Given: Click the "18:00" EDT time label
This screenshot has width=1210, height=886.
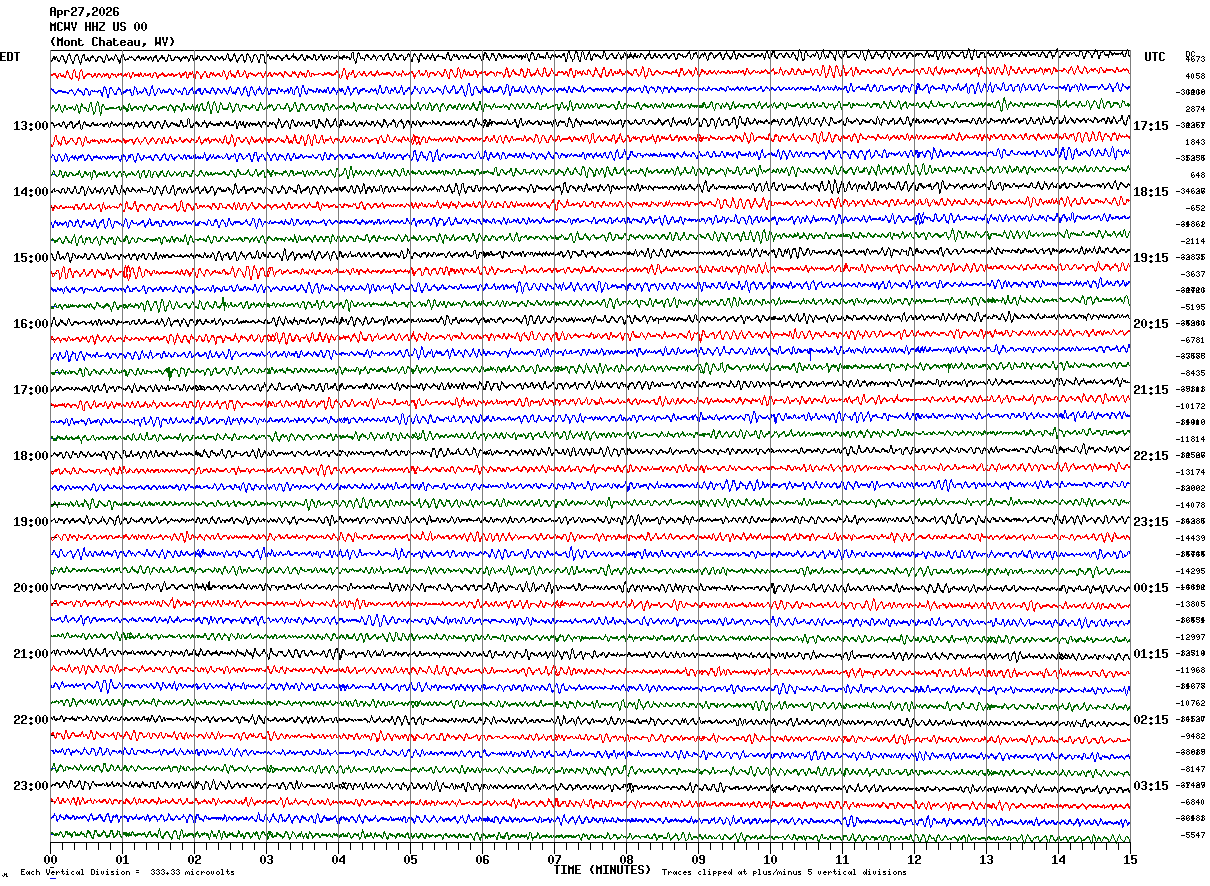Looking at the screenshot, I should [31, 456].
